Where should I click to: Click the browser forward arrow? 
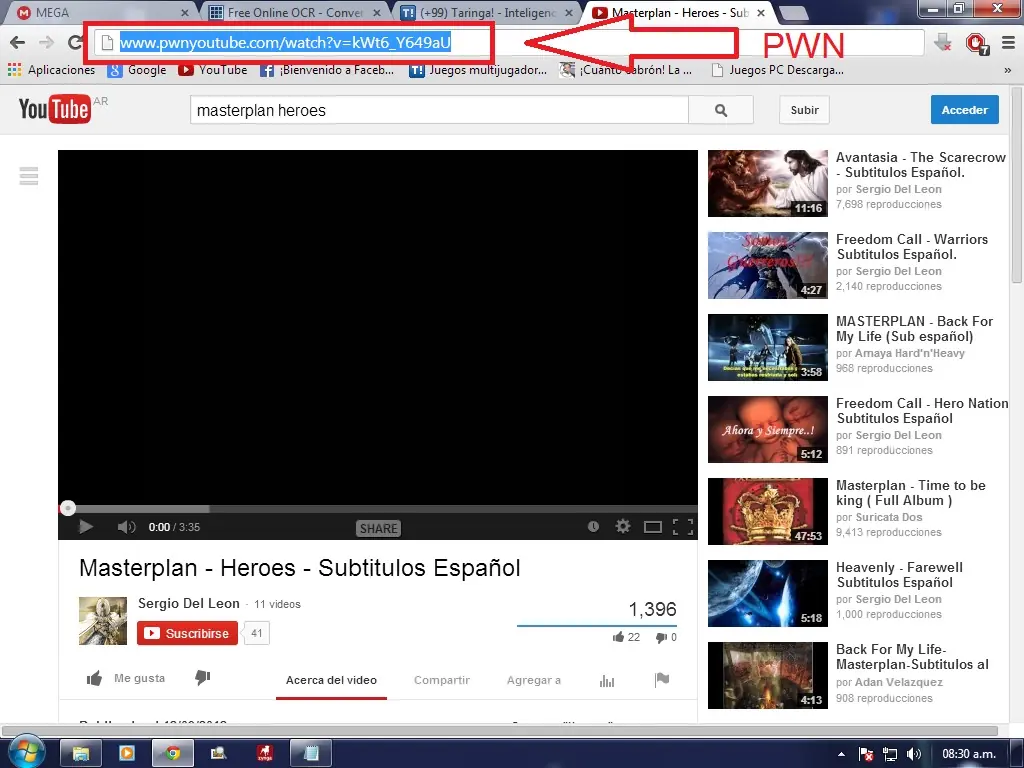46,42
